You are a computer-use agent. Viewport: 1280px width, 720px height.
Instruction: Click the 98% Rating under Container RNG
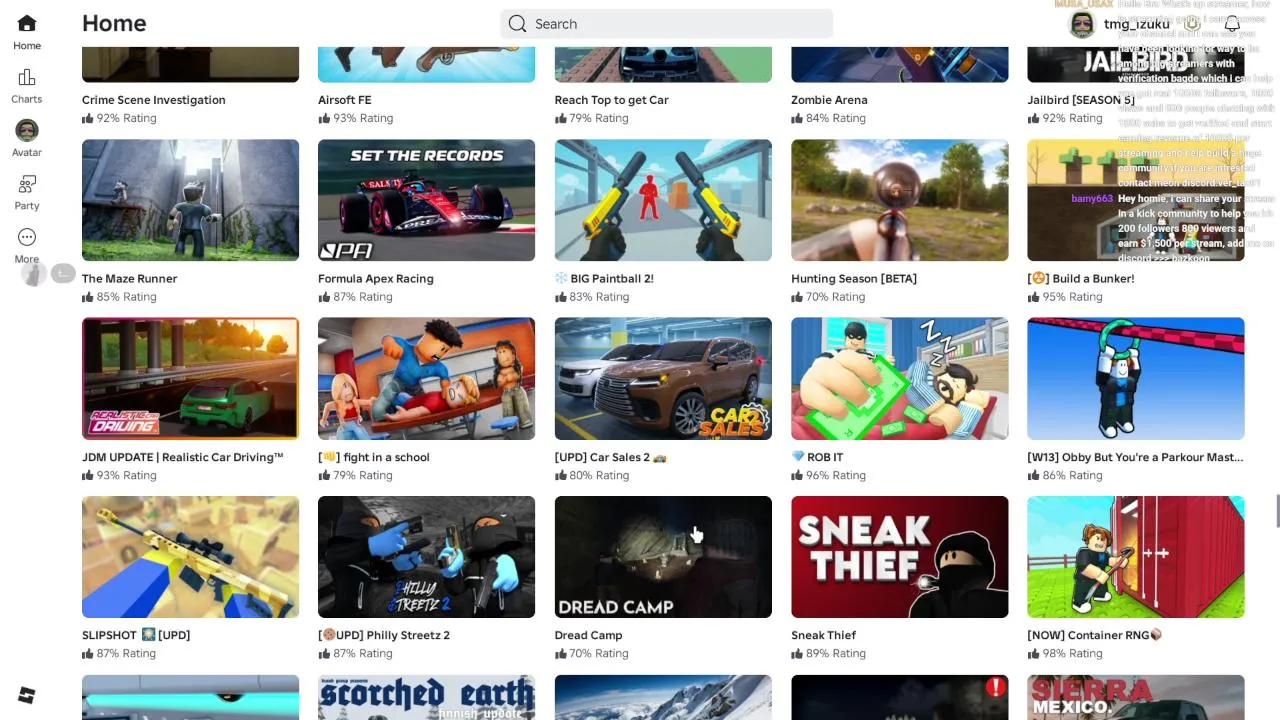(1072, 653)
